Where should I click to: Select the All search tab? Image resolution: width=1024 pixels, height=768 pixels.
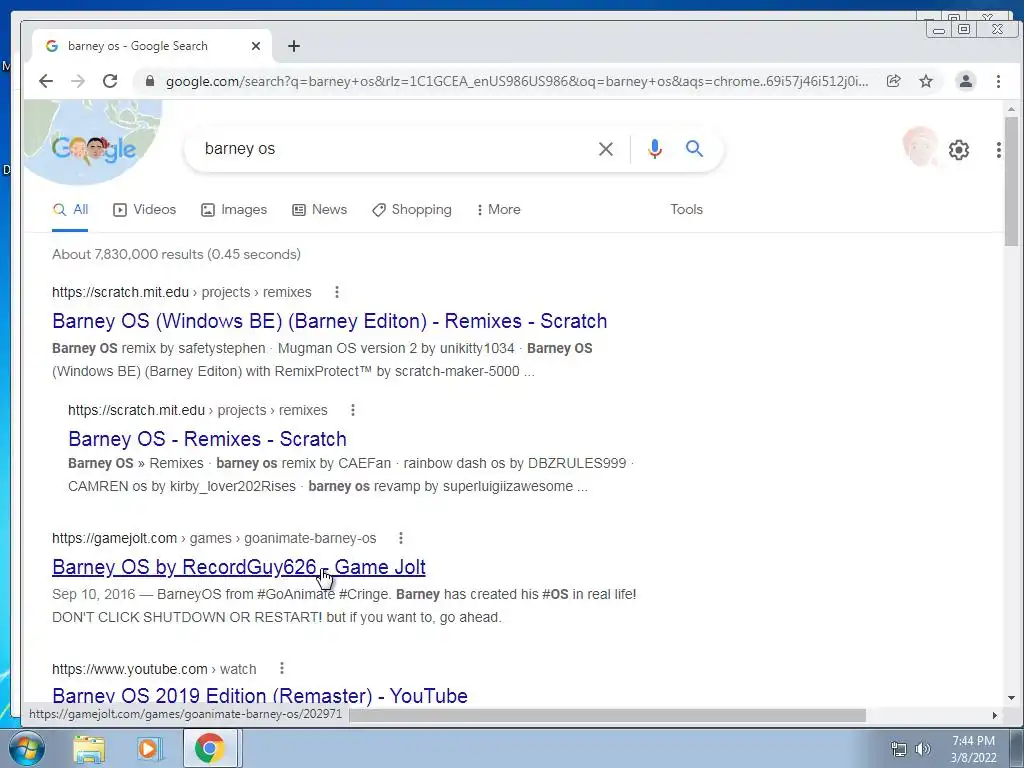[x=70, y=210]
